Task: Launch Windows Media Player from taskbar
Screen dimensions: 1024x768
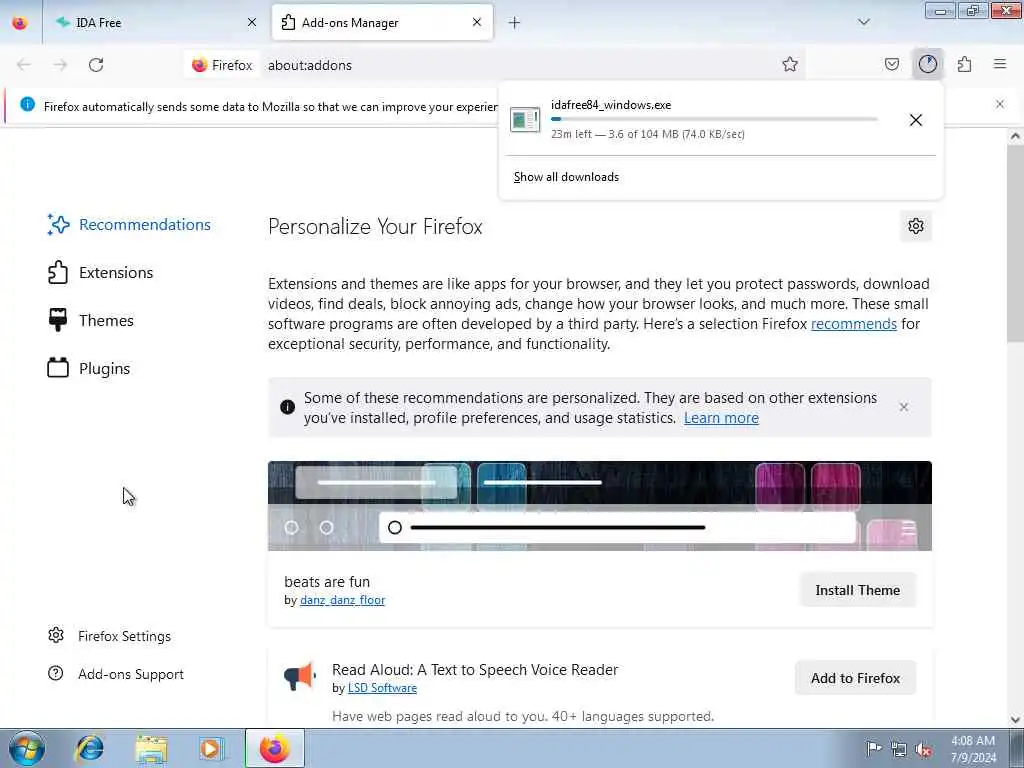Action: click(211, 748)
